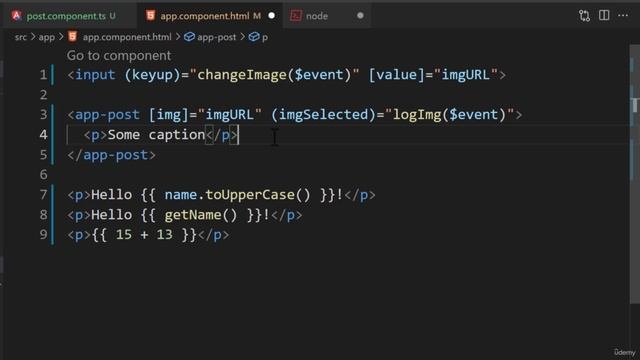Screen dimensions: 640x360
Task: Split the editor to the right
Action: click(x=604, y=16)
